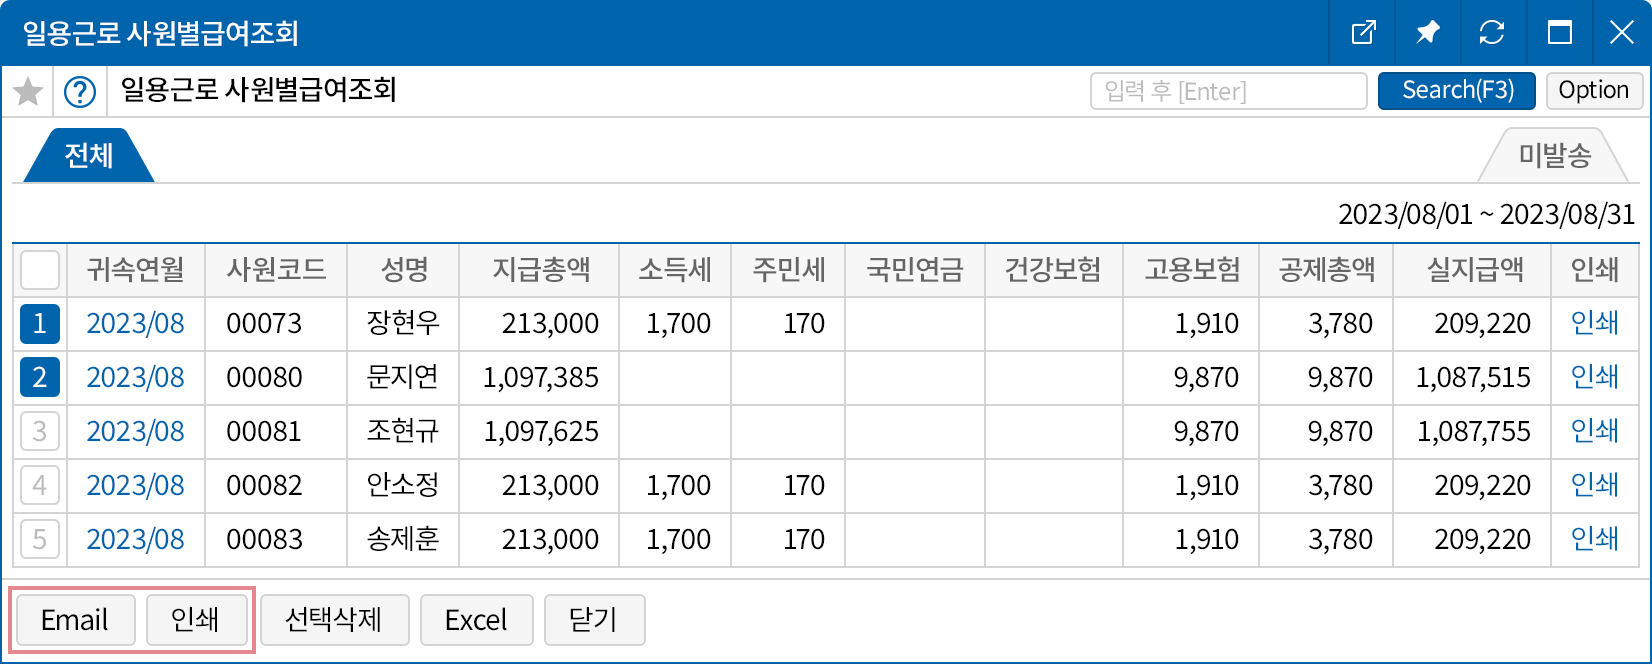1652x664 pixels.
Task: Uncheck row 1 for 장현우
Action: point(40,324)
